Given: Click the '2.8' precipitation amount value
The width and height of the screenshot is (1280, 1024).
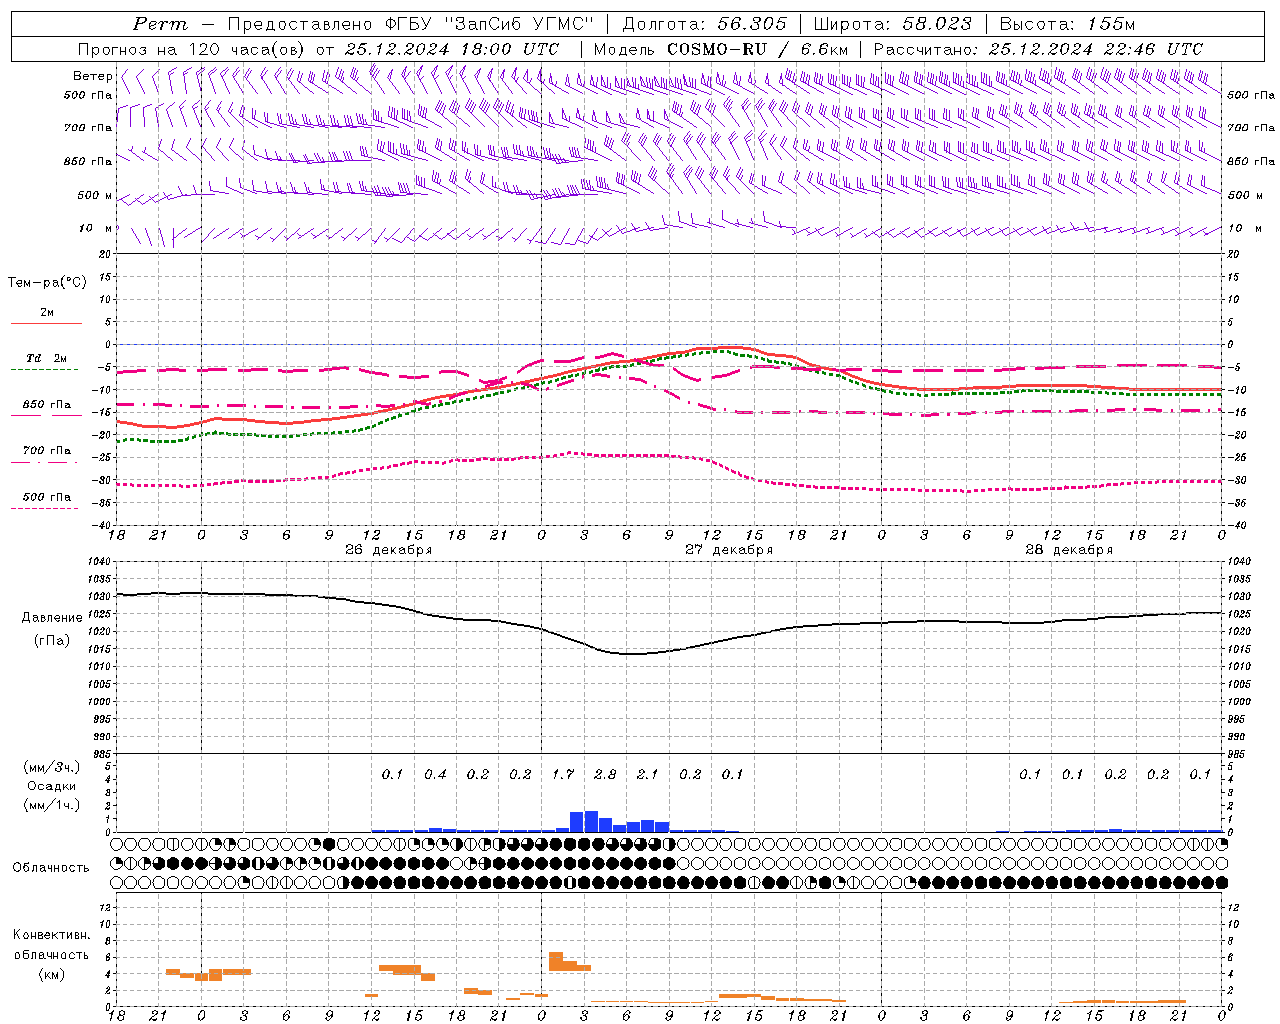Looking at the screenshot, I should [x=605, y=775].
